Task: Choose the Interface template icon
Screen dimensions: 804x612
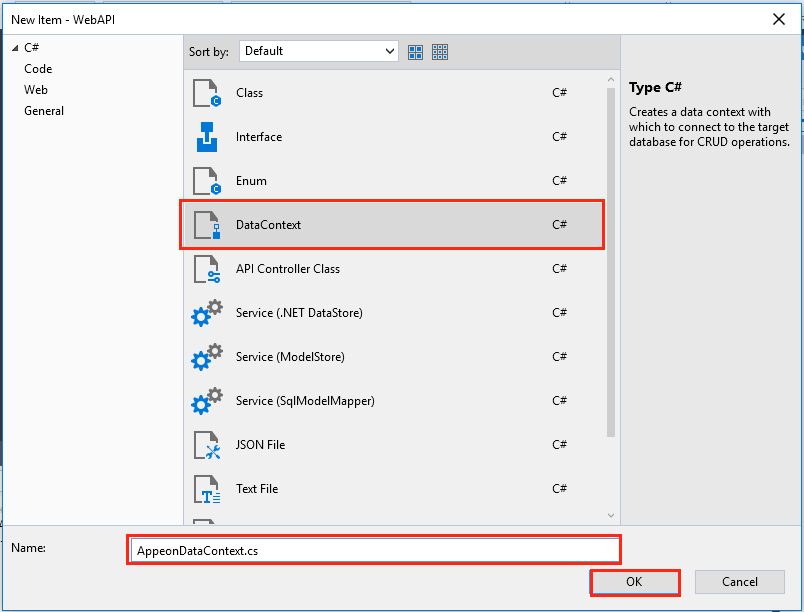Action: point(206,137)
